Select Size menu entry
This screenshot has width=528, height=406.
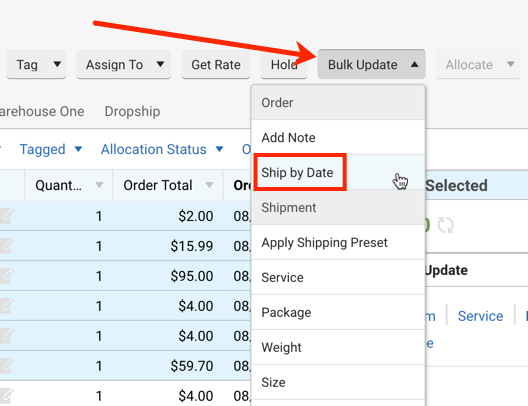pos(338,382)
